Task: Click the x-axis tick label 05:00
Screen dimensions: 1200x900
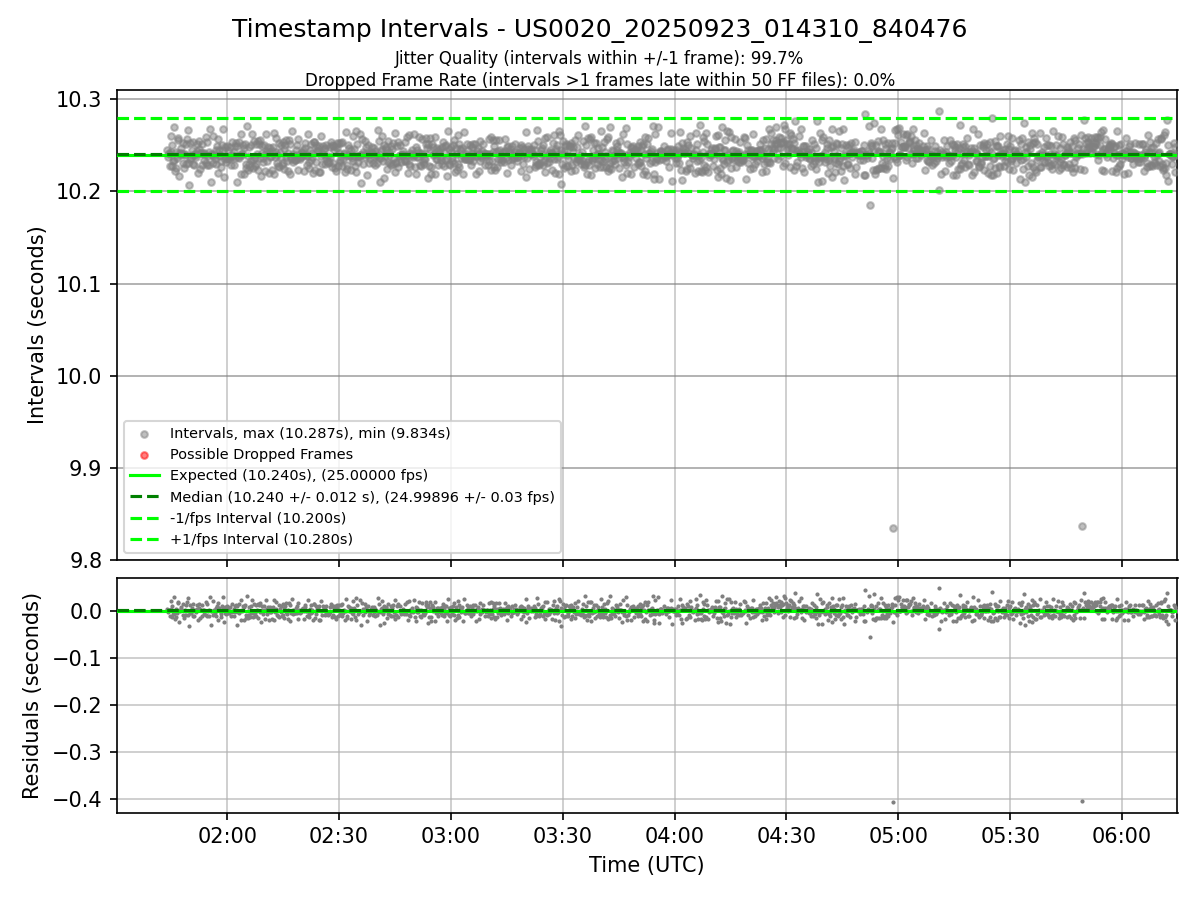Action: point(898,835)
